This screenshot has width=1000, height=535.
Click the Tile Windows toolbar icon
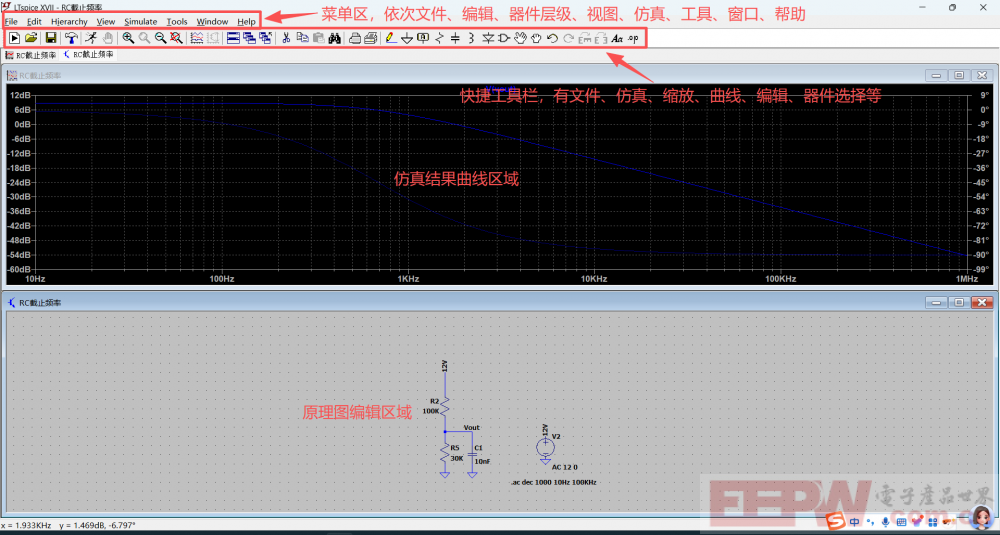pyautogui.click(x=233, y=38)
